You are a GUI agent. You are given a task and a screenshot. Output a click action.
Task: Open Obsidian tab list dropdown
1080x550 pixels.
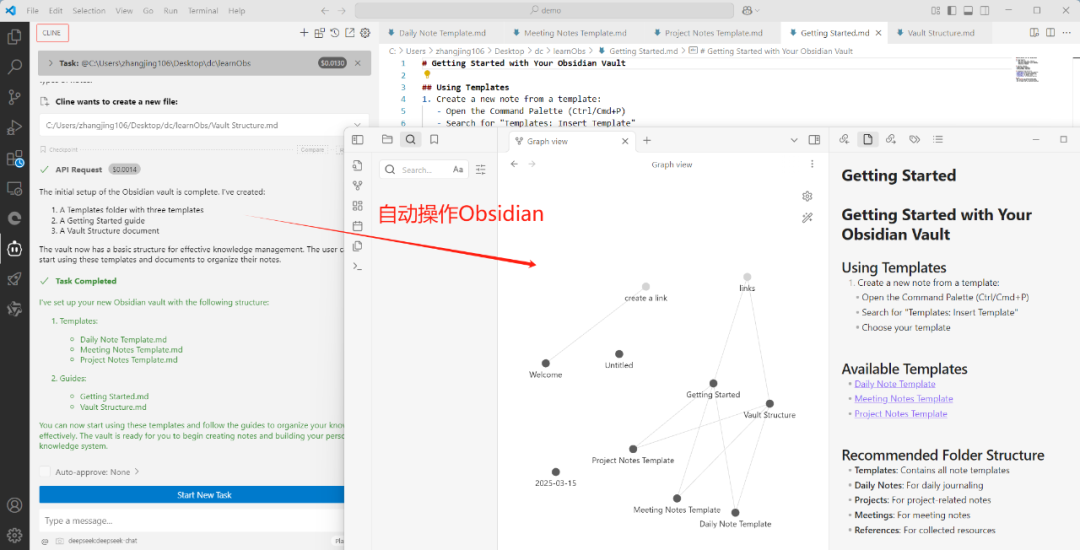coord(793,140)
